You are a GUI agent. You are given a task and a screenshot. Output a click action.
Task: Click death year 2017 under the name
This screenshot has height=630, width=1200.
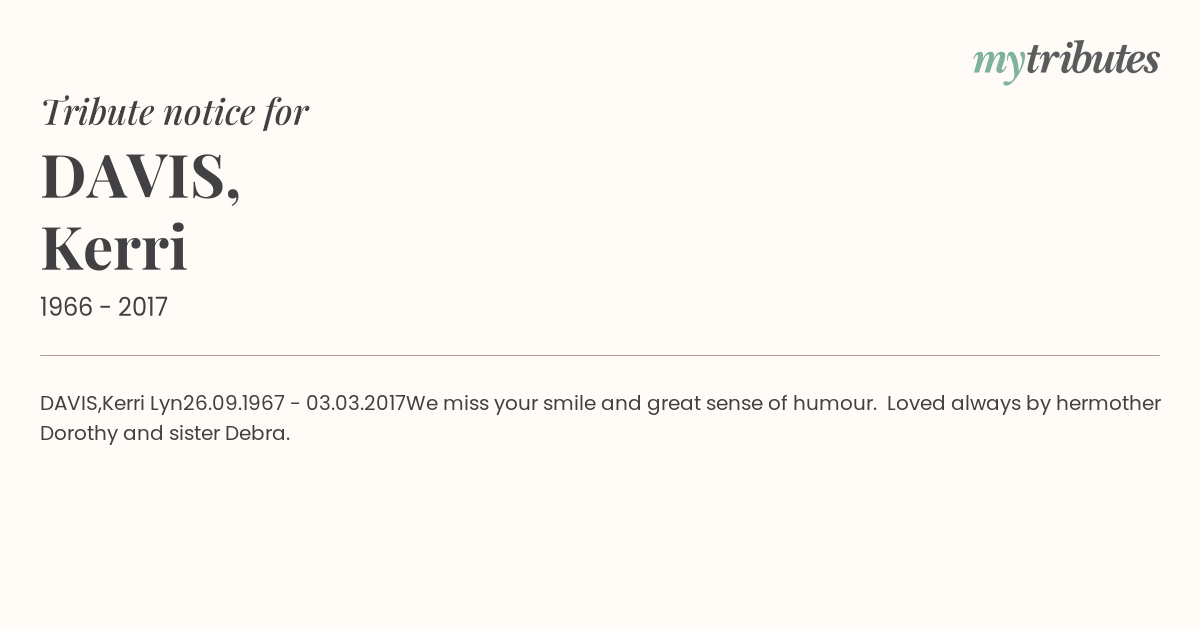(143, 308)
